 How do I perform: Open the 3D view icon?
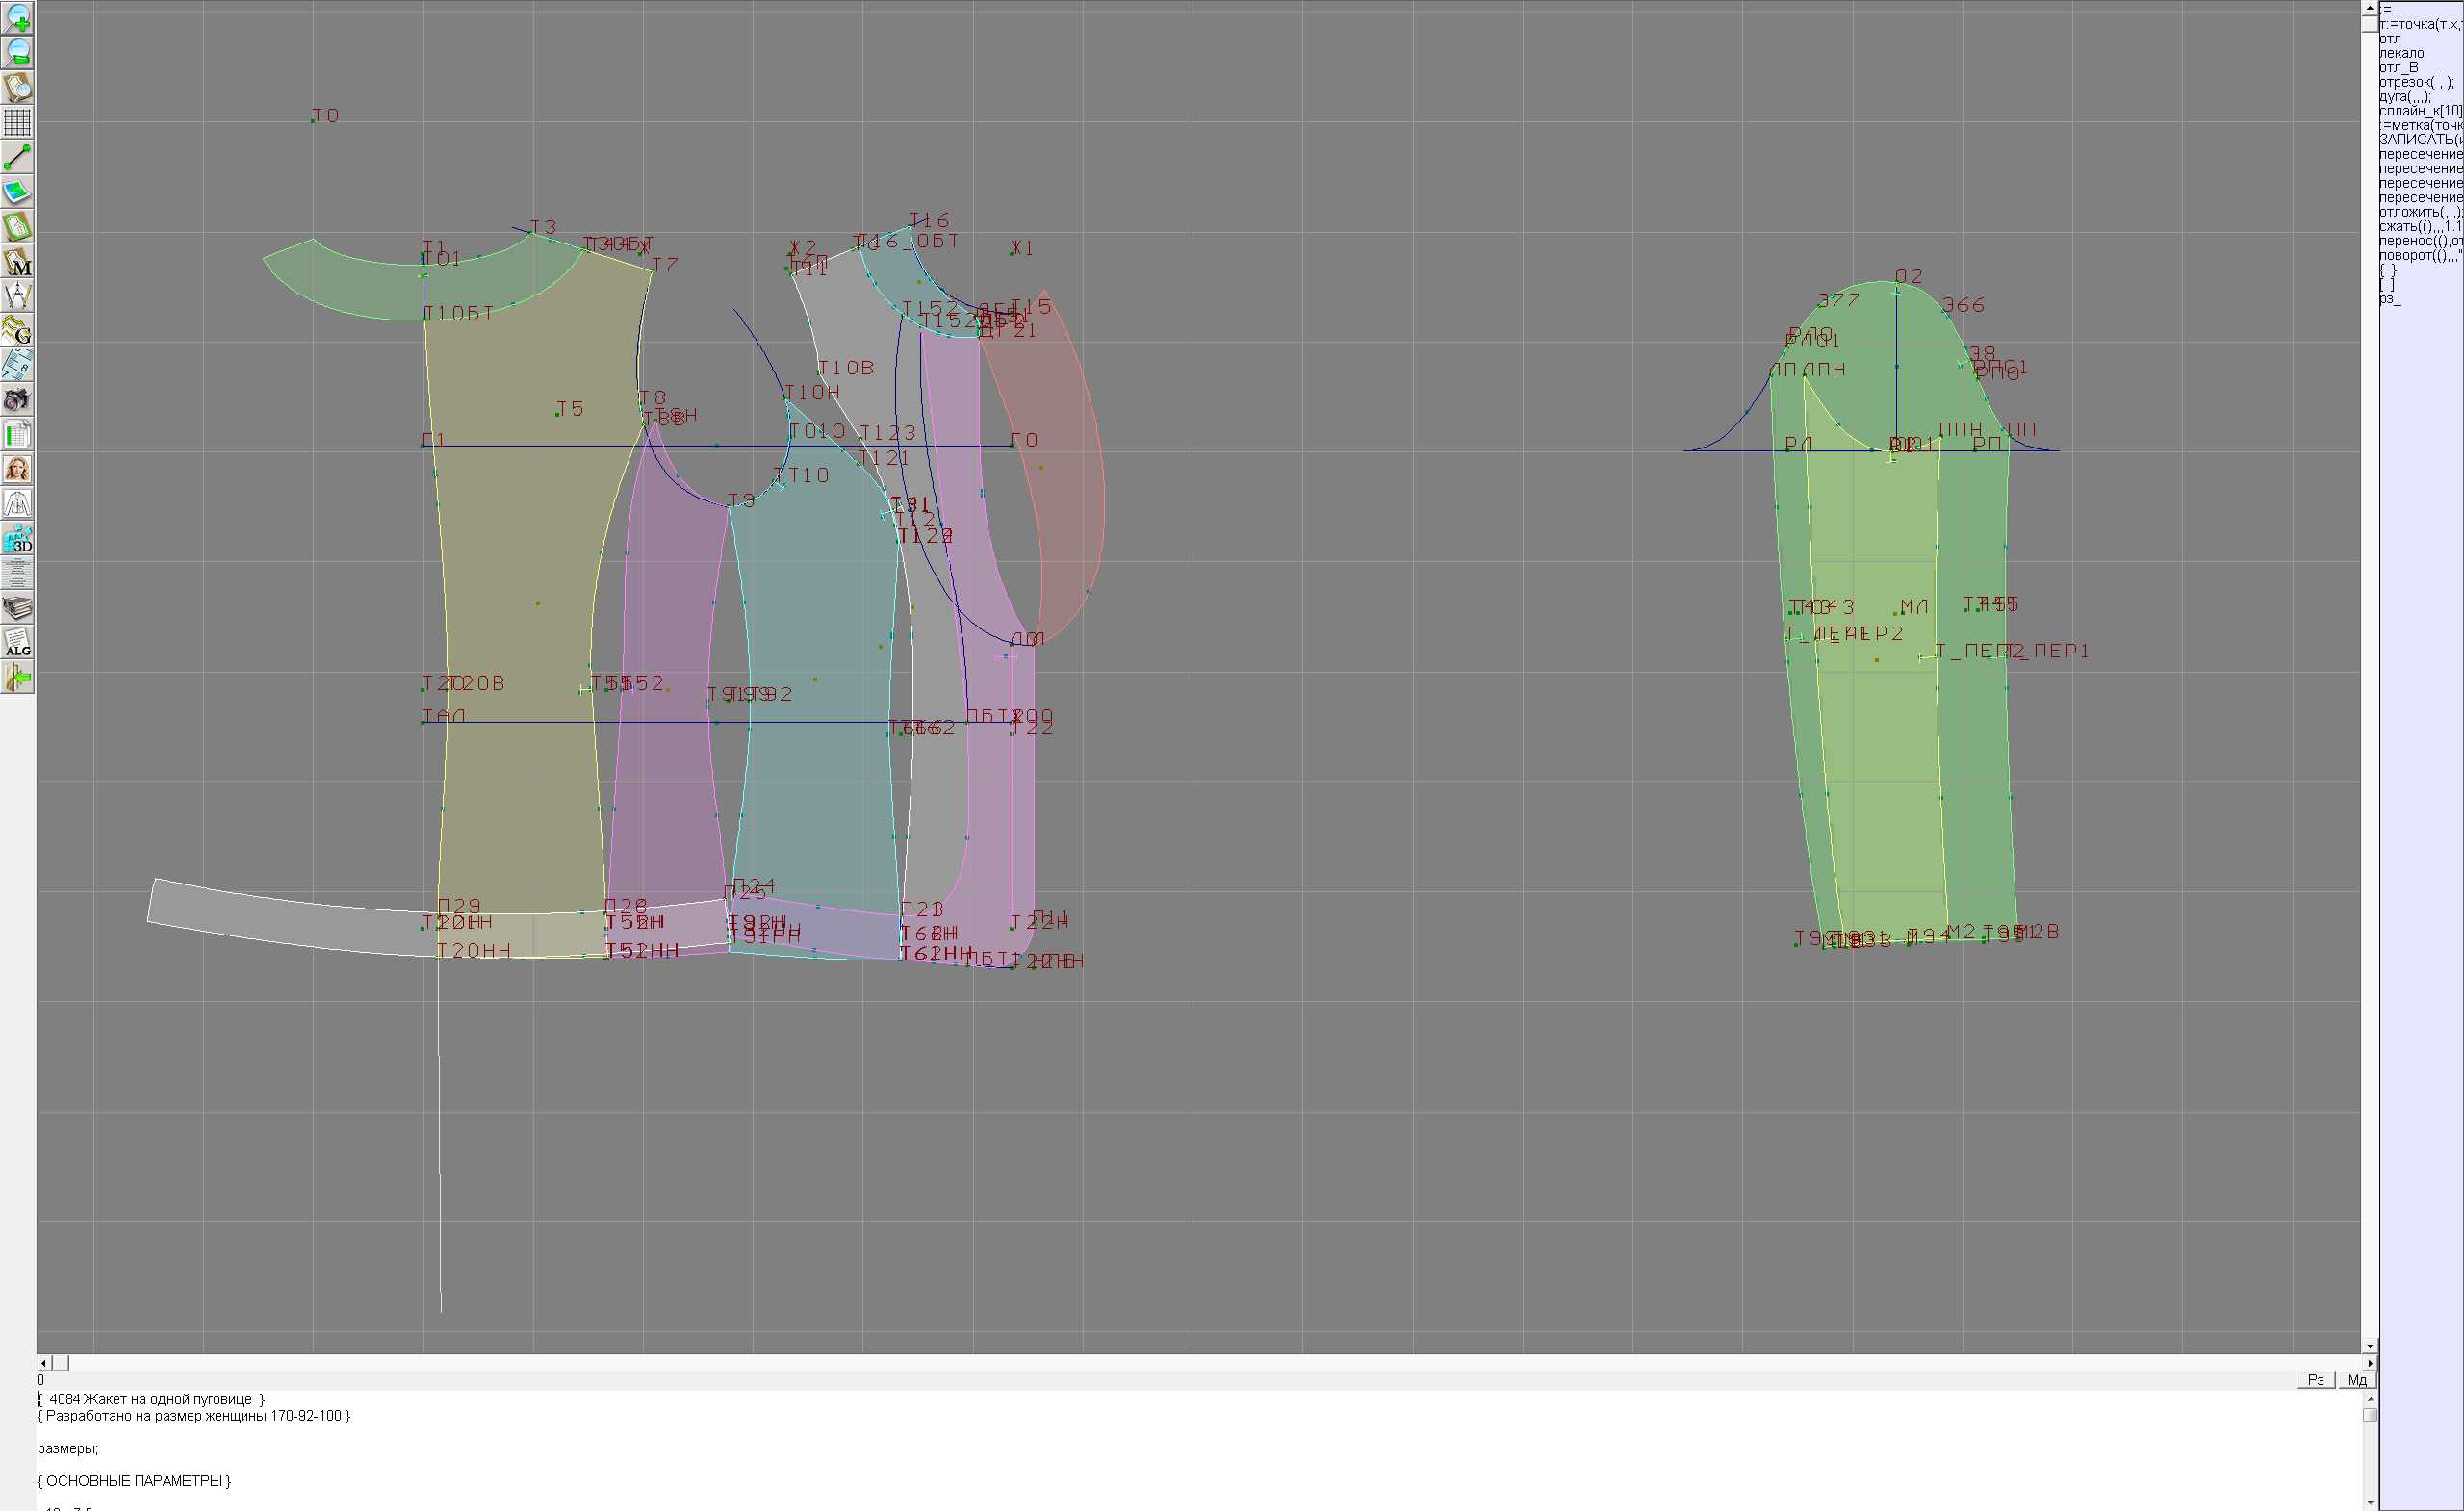17,539
